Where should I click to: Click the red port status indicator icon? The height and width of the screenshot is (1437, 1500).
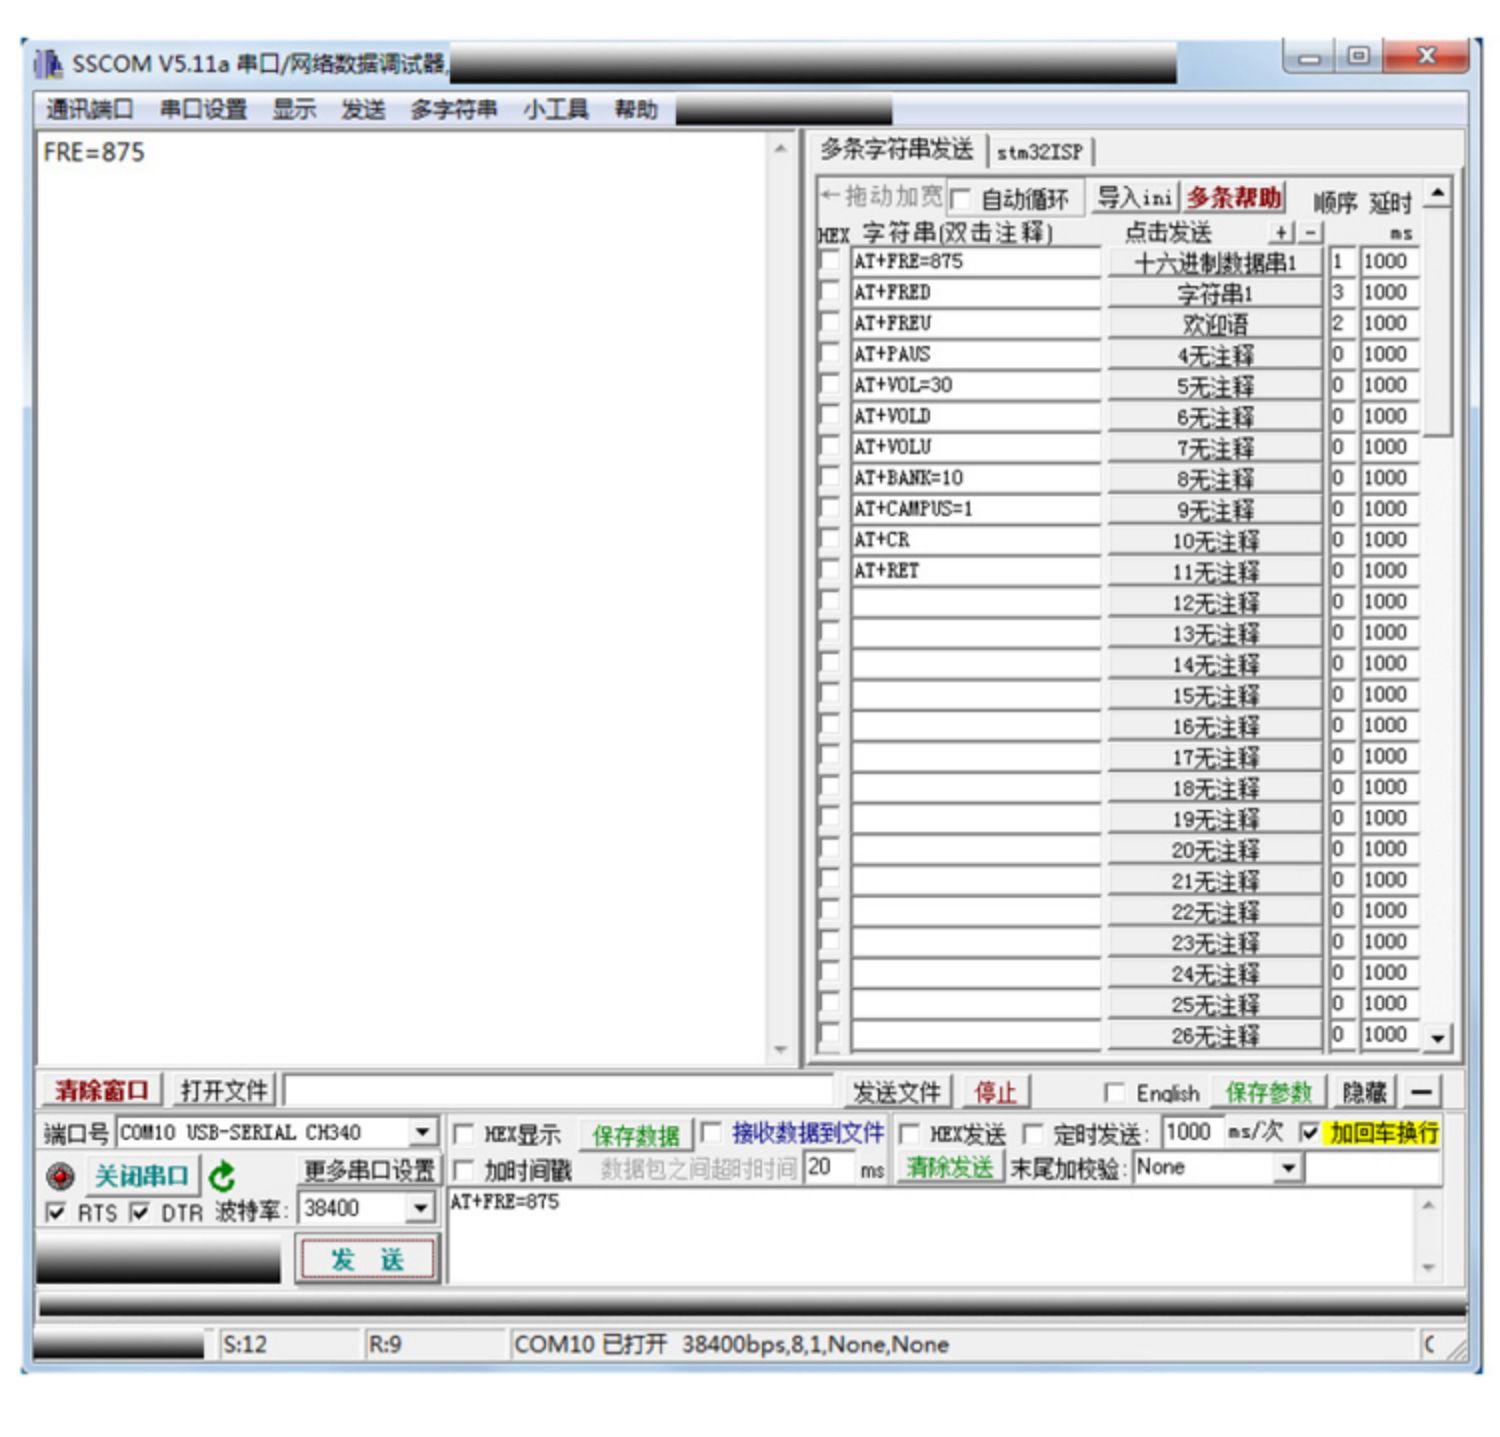coord(60,1175)
